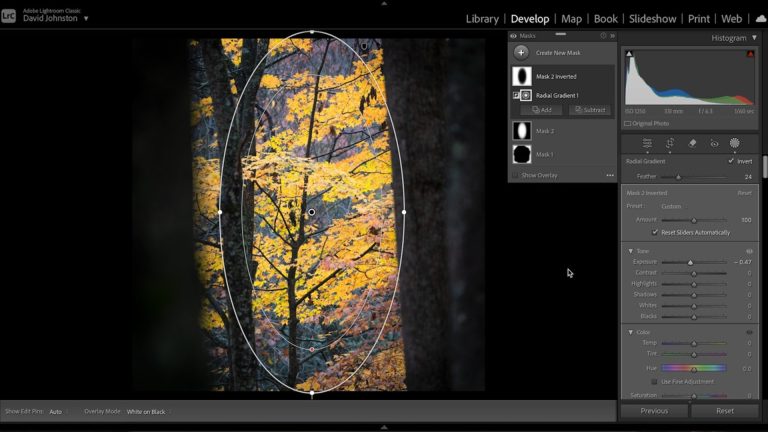This screenshot has width=768, height=432.
Task: Select the Crop overlay tool
Action: click(x=670, y=143)
